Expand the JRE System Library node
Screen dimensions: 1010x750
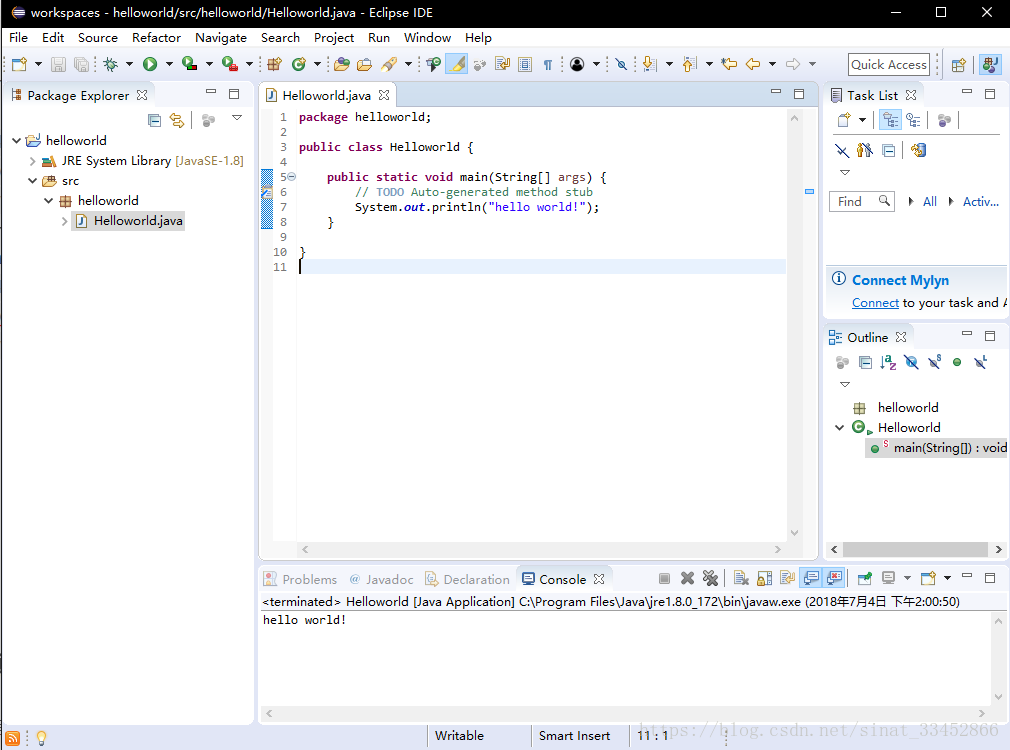click(32, 161)
